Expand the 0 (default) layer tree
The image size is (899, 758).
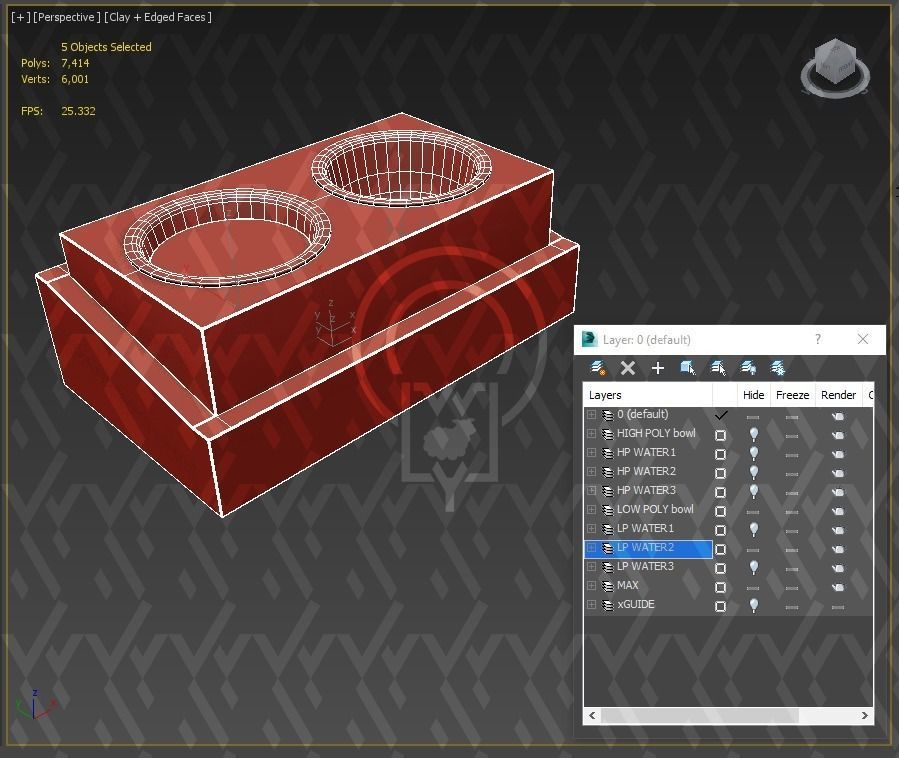click(x=591, y=415)
